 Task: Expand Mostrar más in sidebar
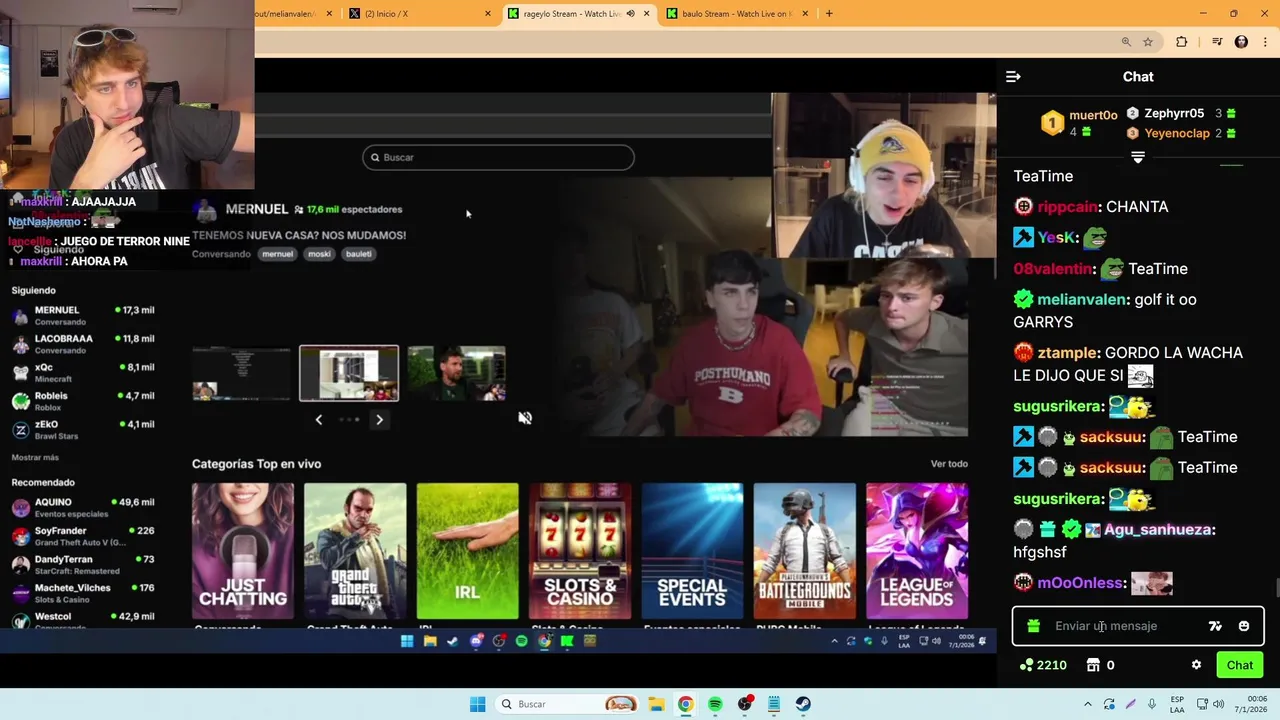(x=35, y=457)
